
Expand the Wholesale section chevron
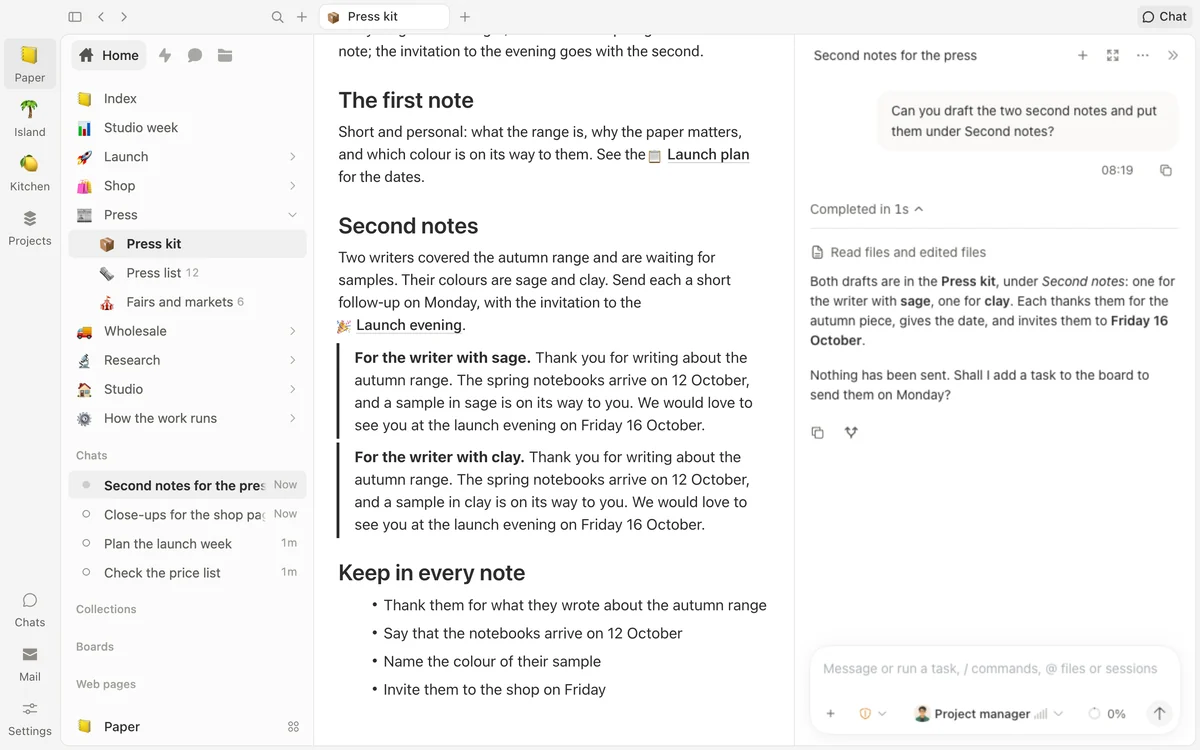(292, 331)
